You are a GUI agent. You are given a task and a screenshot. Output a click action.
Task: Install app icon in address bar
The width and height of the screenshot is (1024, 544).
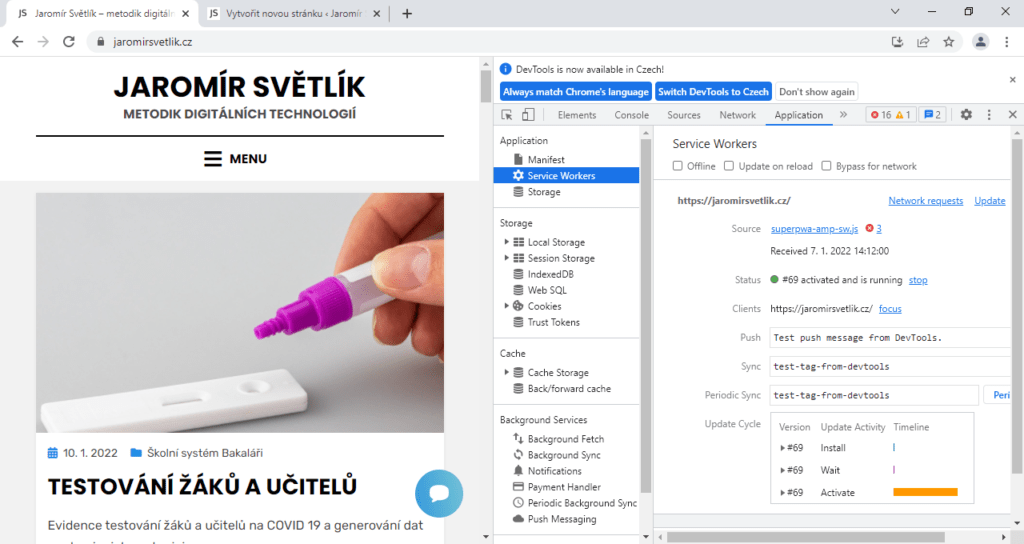click(897, 42)
